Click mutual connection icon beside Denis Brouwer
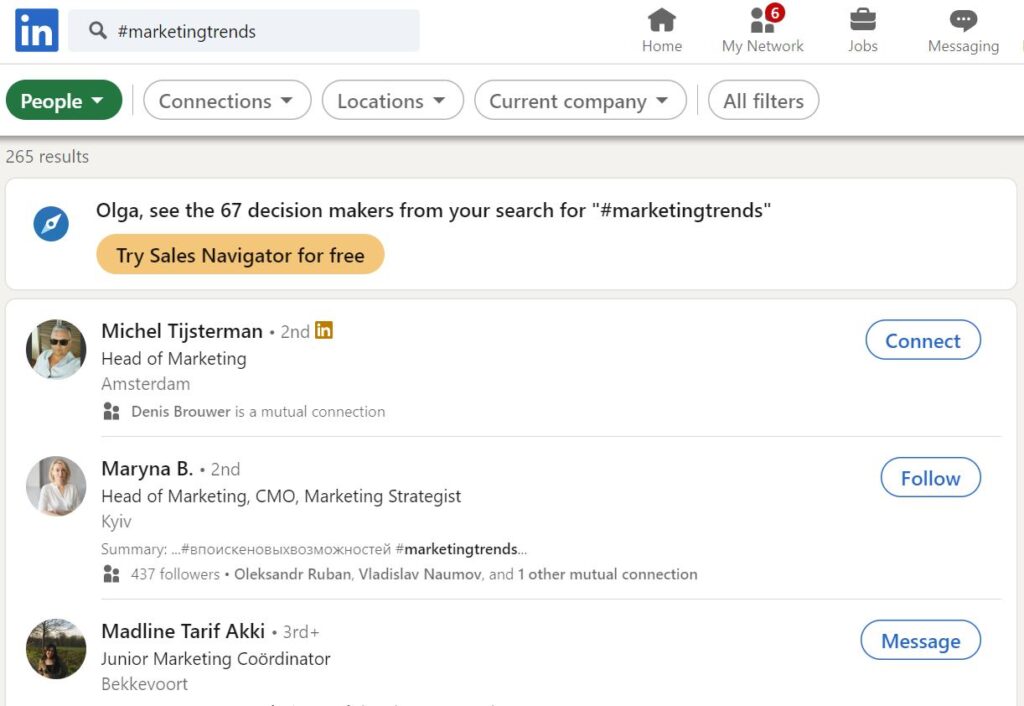Screen dimensions: 1024x706 coord(112,411)
